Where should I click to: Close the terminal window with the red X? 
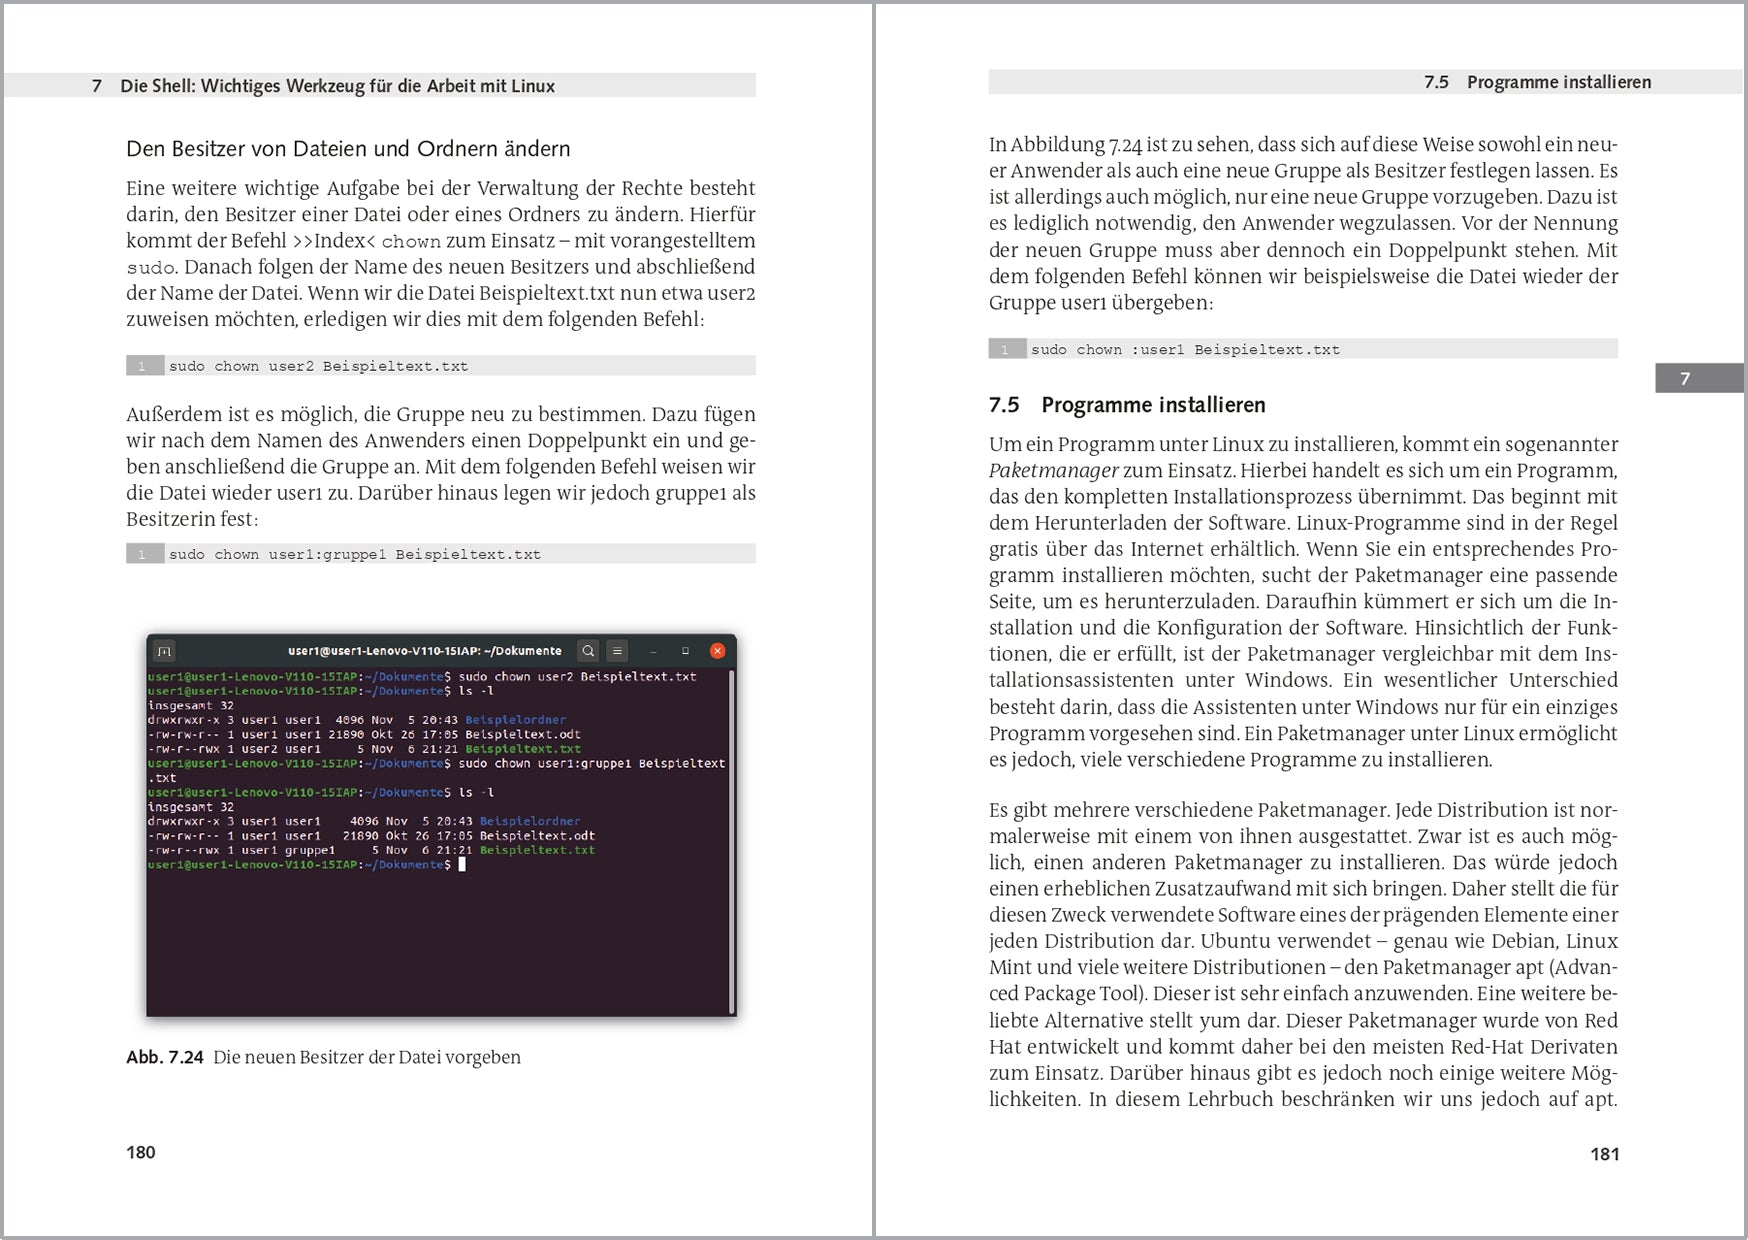(x=717, y=650)
